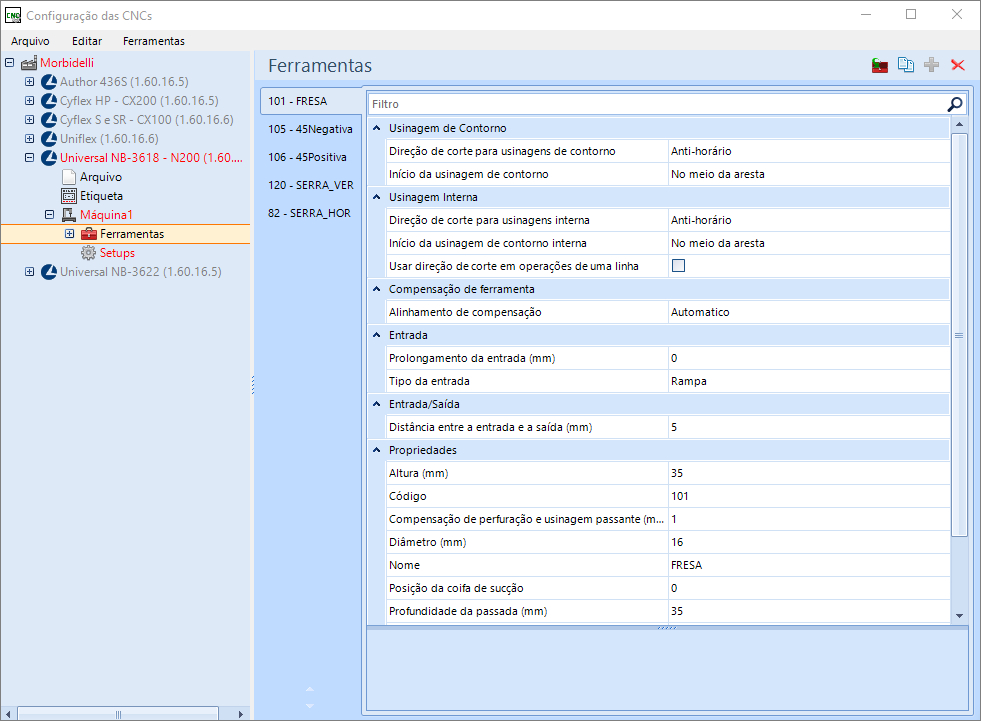Expand the Ferramentas tree node
981x721 pixels.
[x=69, y=234]
